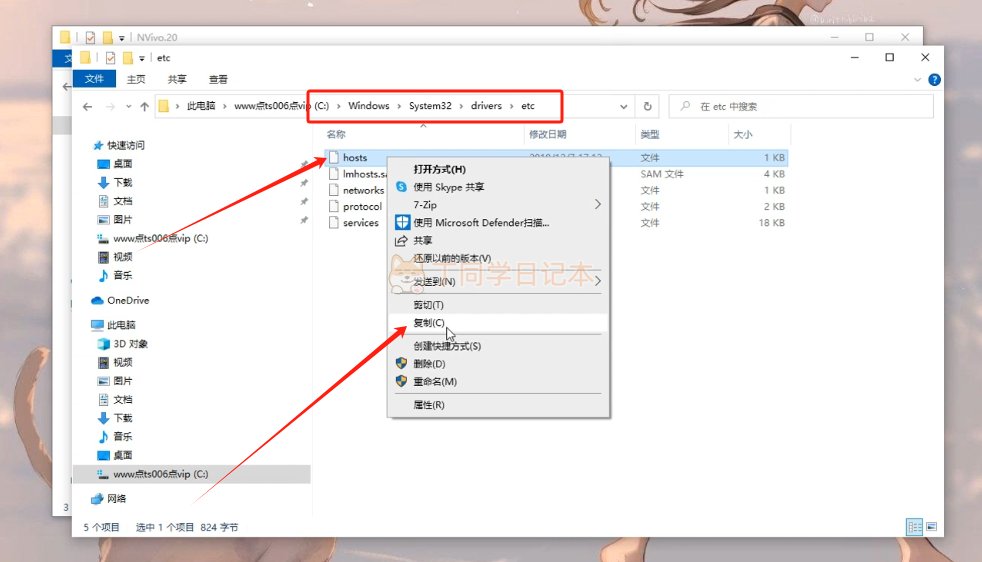Open 音乐 under quick access

[123, 275]
